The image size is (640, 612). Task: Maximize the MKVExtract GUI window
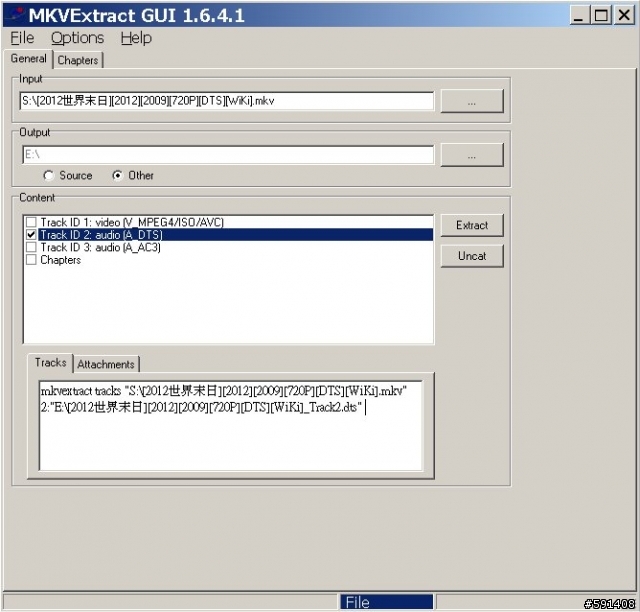[601, 16]
